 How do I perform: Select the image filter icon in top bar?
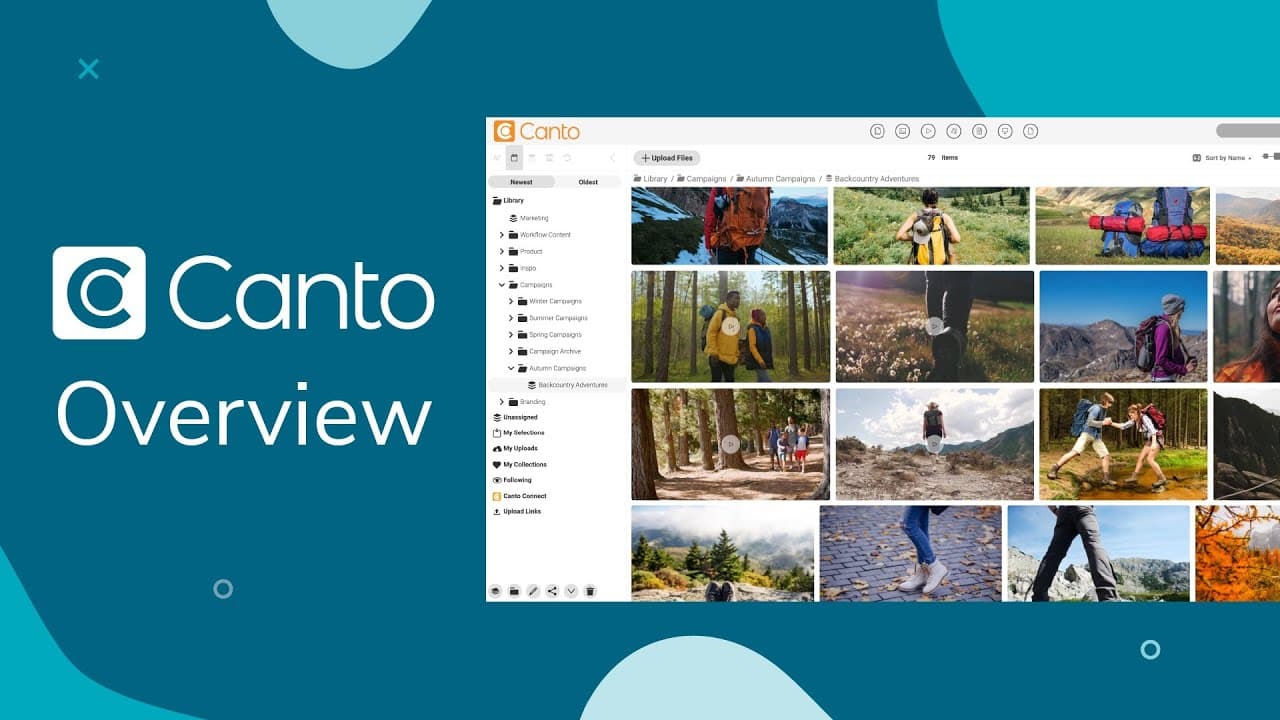pyautogui.click(x=902, y=131)
